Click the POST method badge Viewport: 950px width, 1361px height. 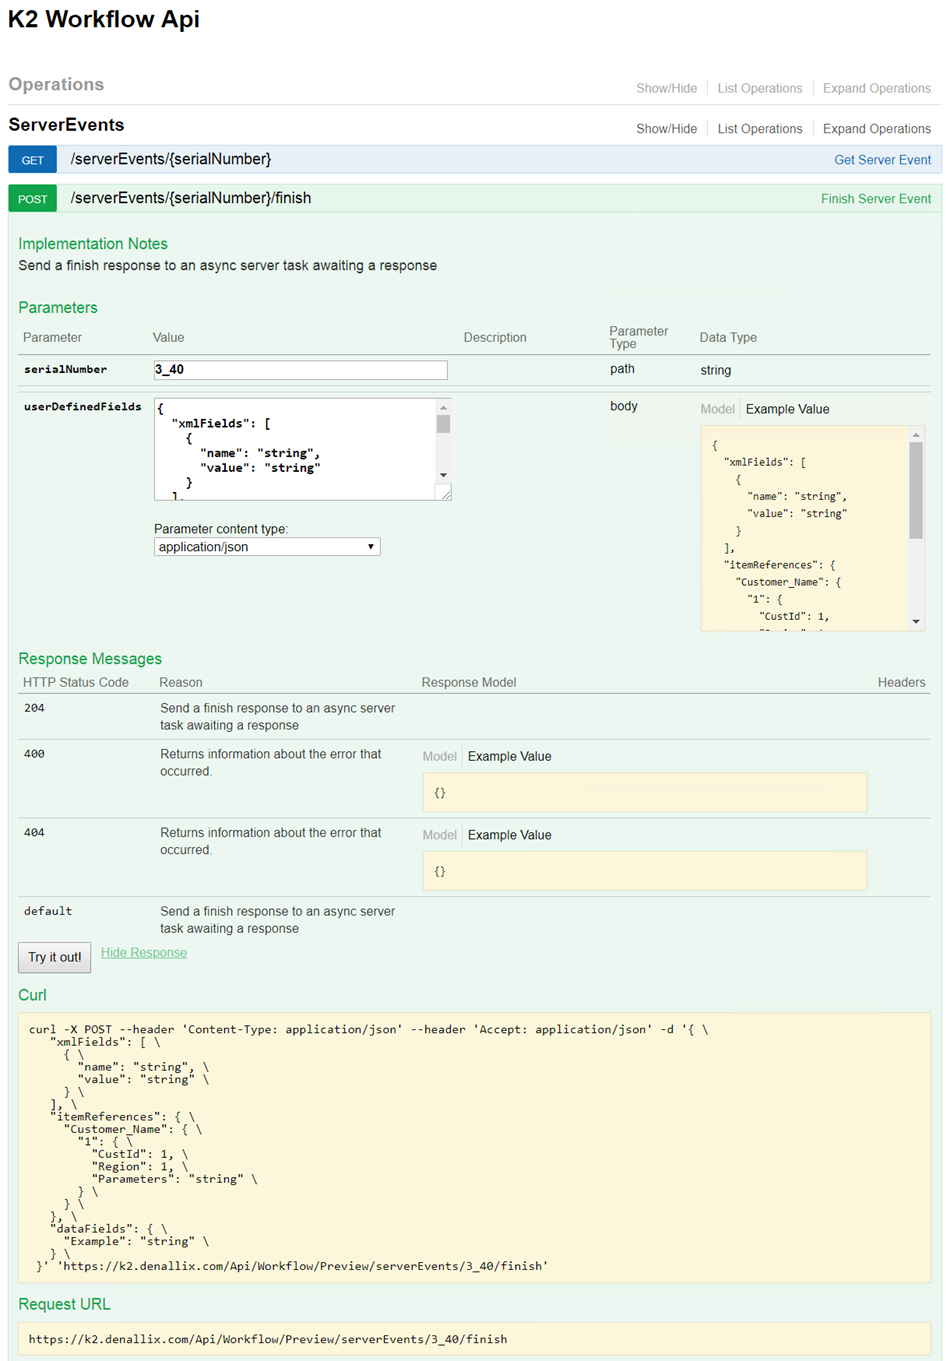(x=33, y=199)
